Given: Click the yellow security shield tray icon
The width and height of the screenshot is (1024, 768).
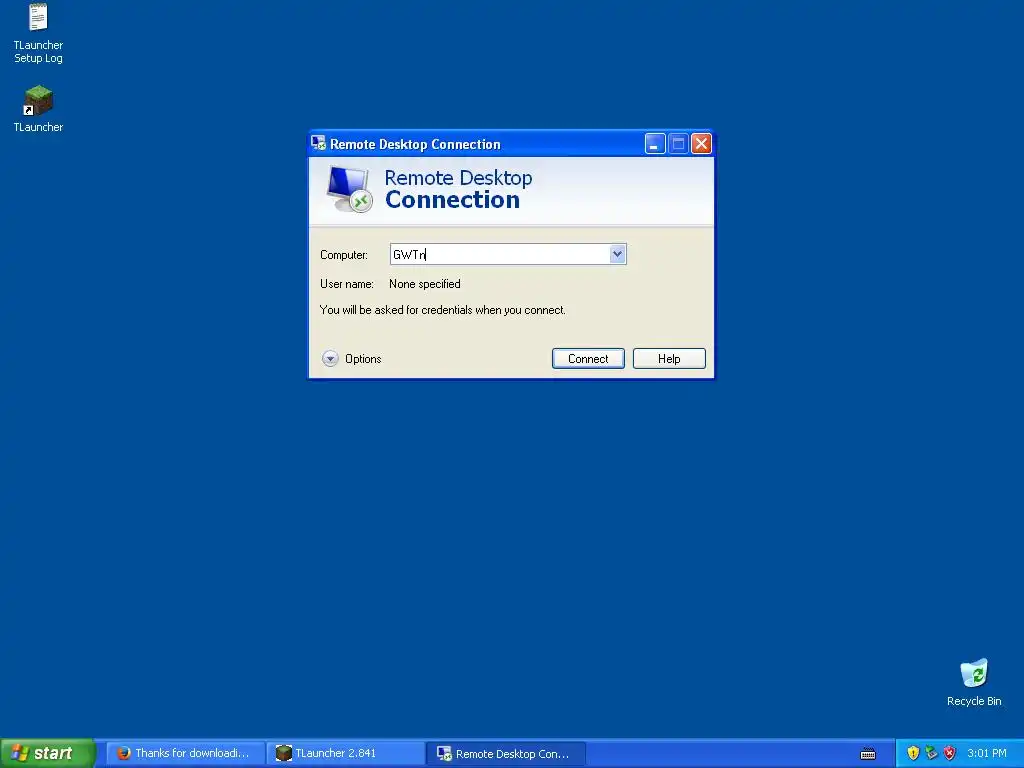Looking at the screenshot, I should tap(913, 753).
